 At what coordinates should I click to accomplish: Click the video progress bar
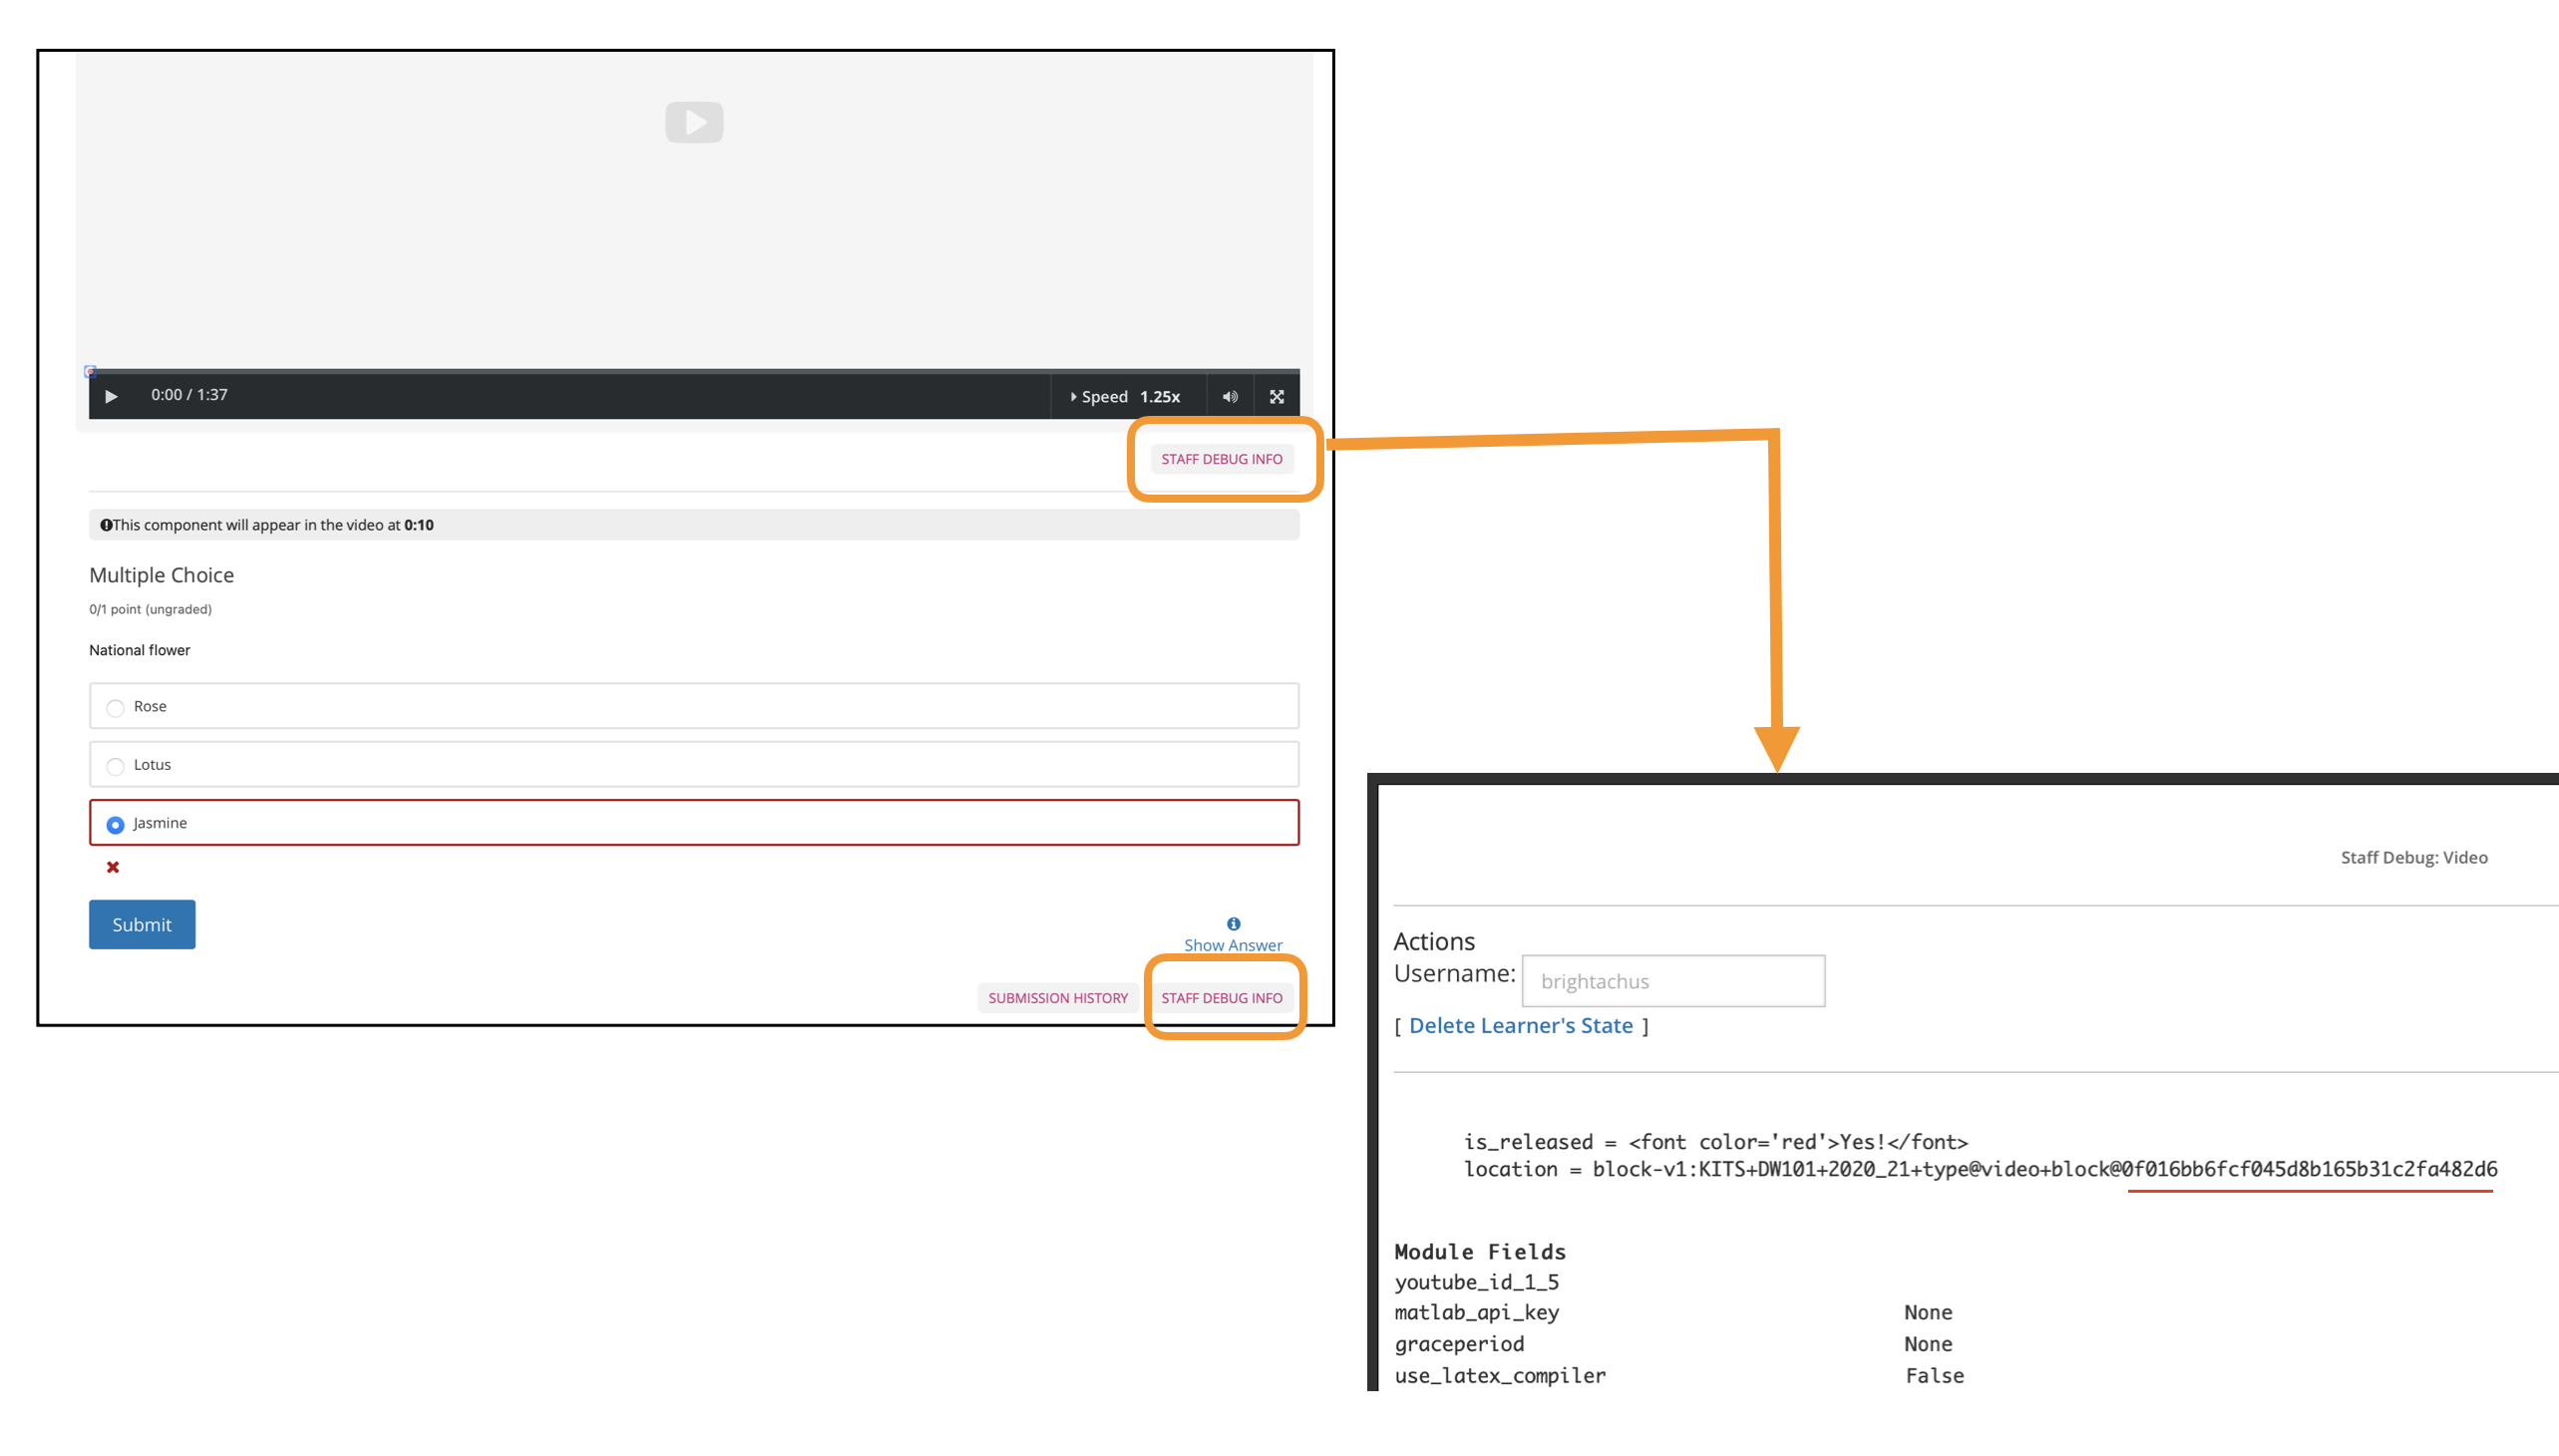point(694,371)
